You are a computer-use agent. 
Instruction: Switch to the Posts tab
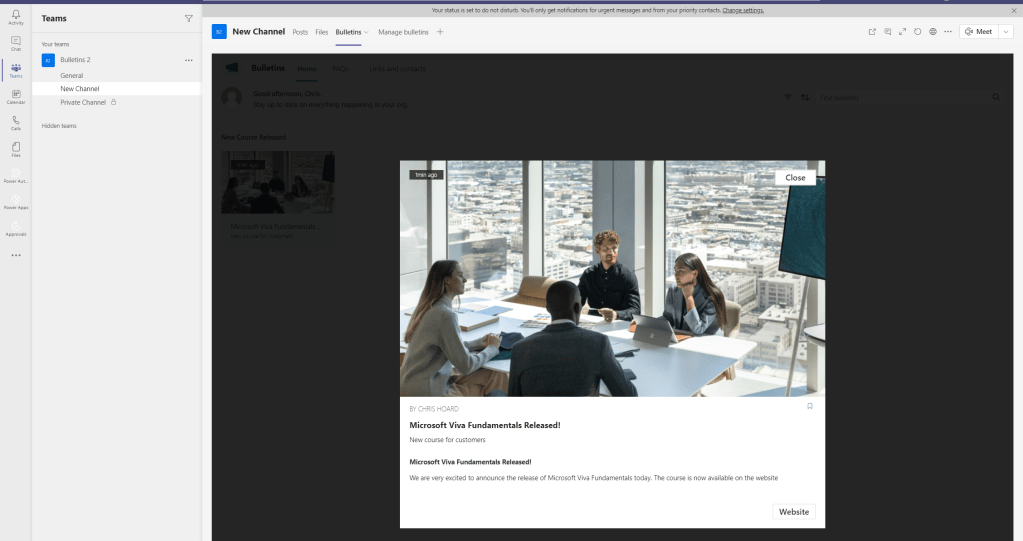(x=300, y=32)
